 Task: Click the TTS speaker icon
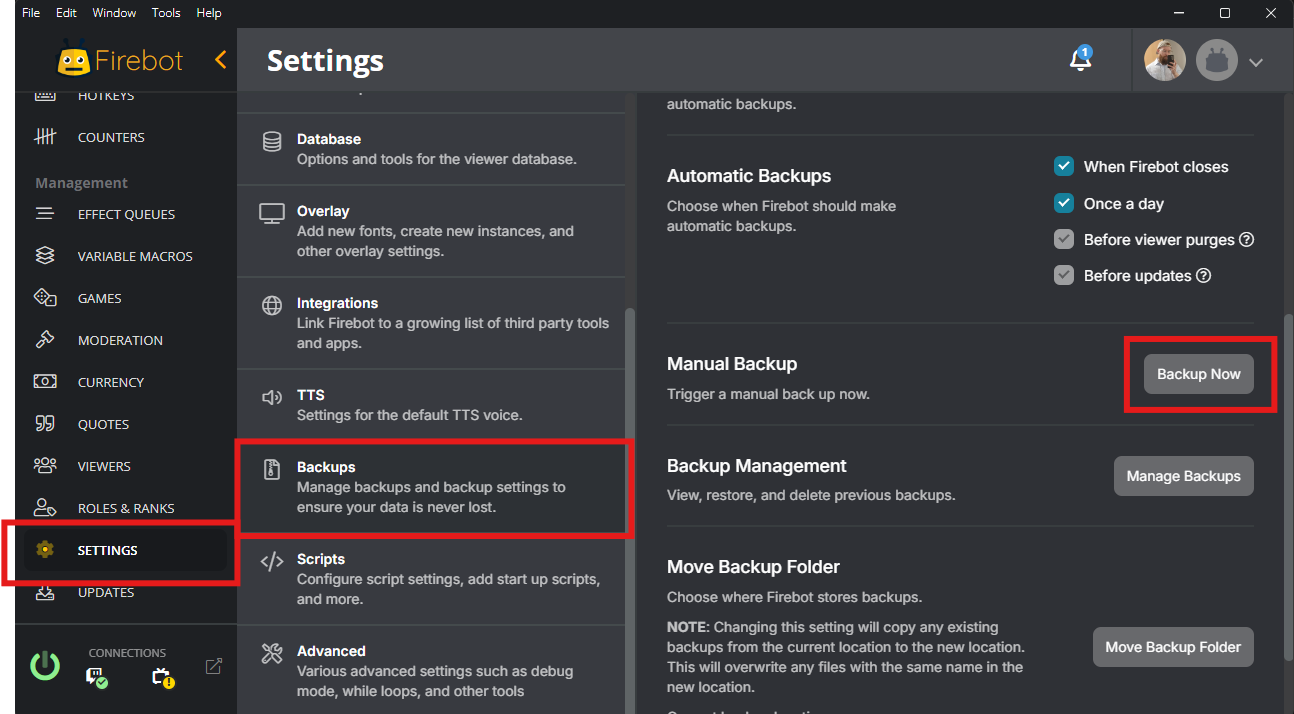pyautogui.click(x=272, y=397)
